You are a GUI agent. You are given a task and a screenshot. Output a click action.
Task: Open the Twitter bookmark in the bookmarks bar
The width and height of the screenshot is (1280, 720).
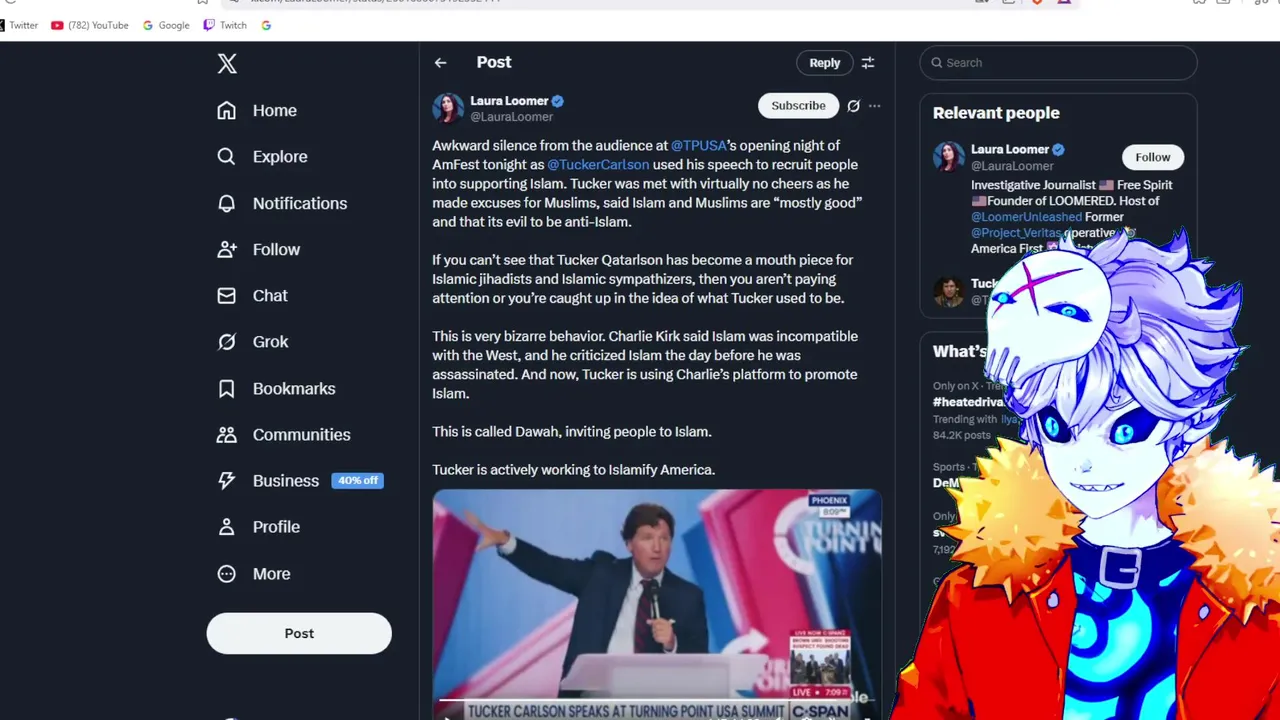click(18, 25)
